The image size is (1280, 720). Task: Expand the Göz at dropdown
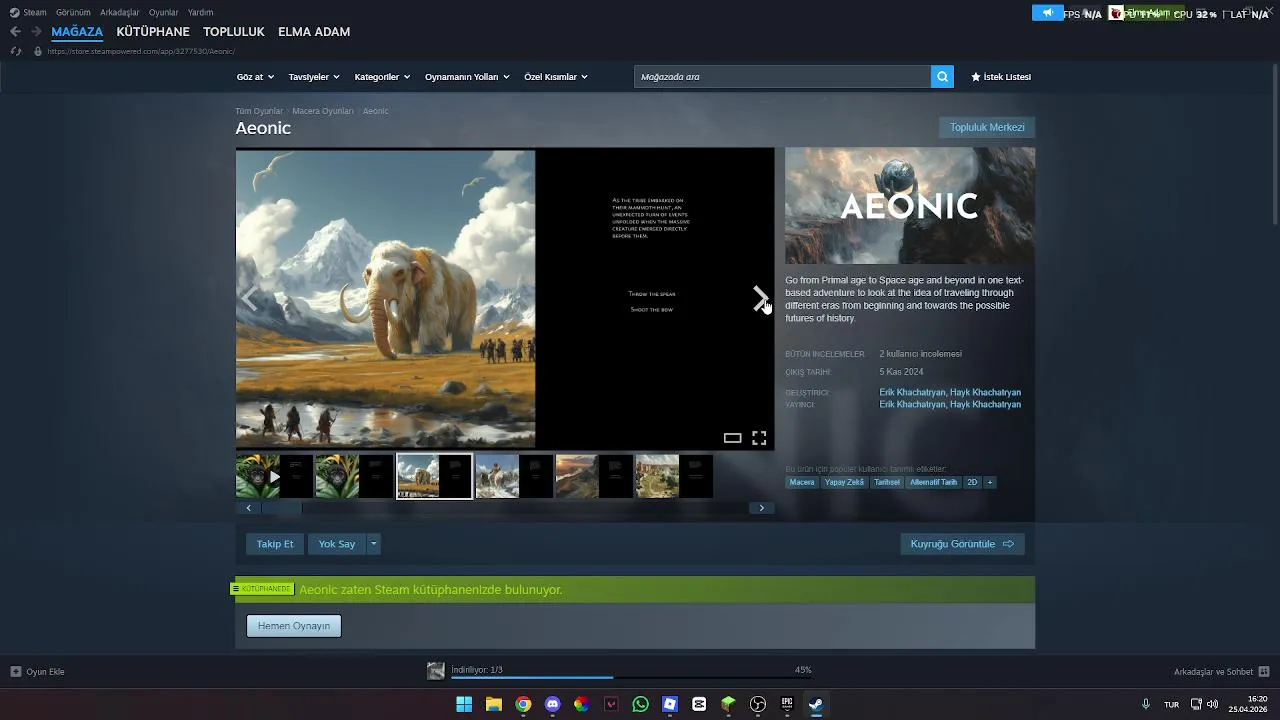pos(255,77)
